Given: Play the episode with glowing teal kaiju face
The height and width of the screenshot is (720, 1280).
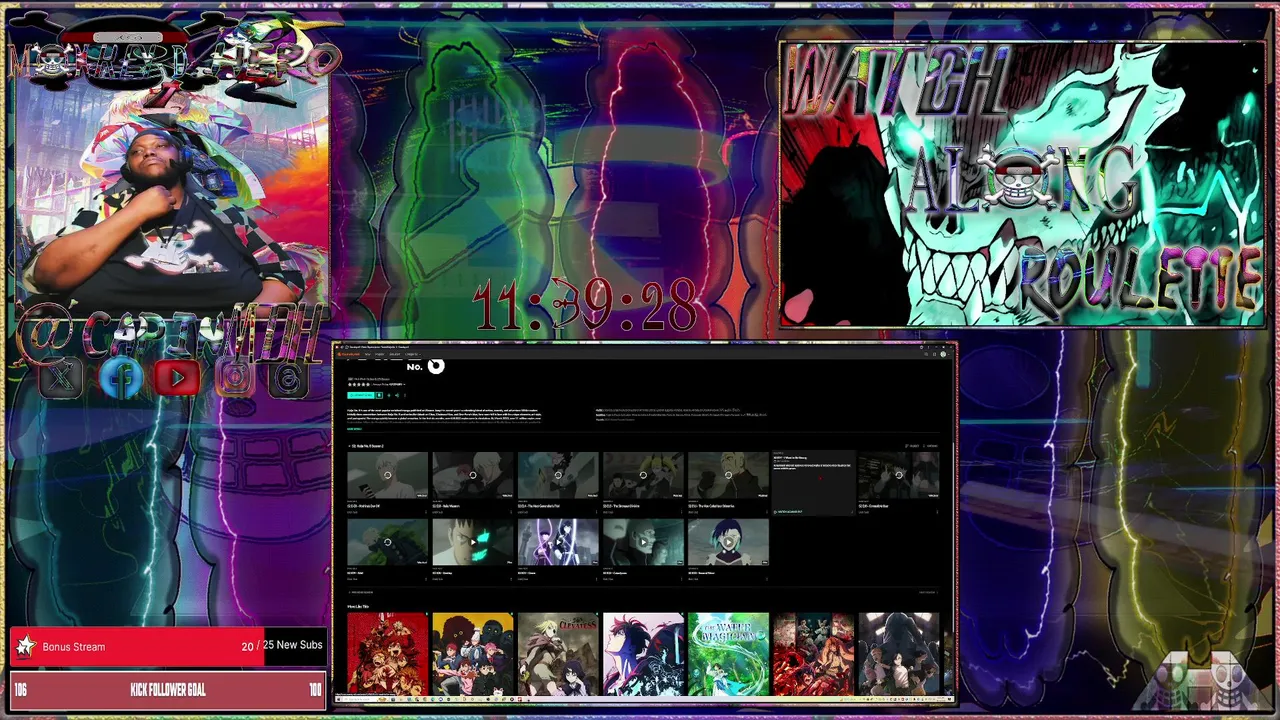Looking at the screenshot, I should click(473, 542).
